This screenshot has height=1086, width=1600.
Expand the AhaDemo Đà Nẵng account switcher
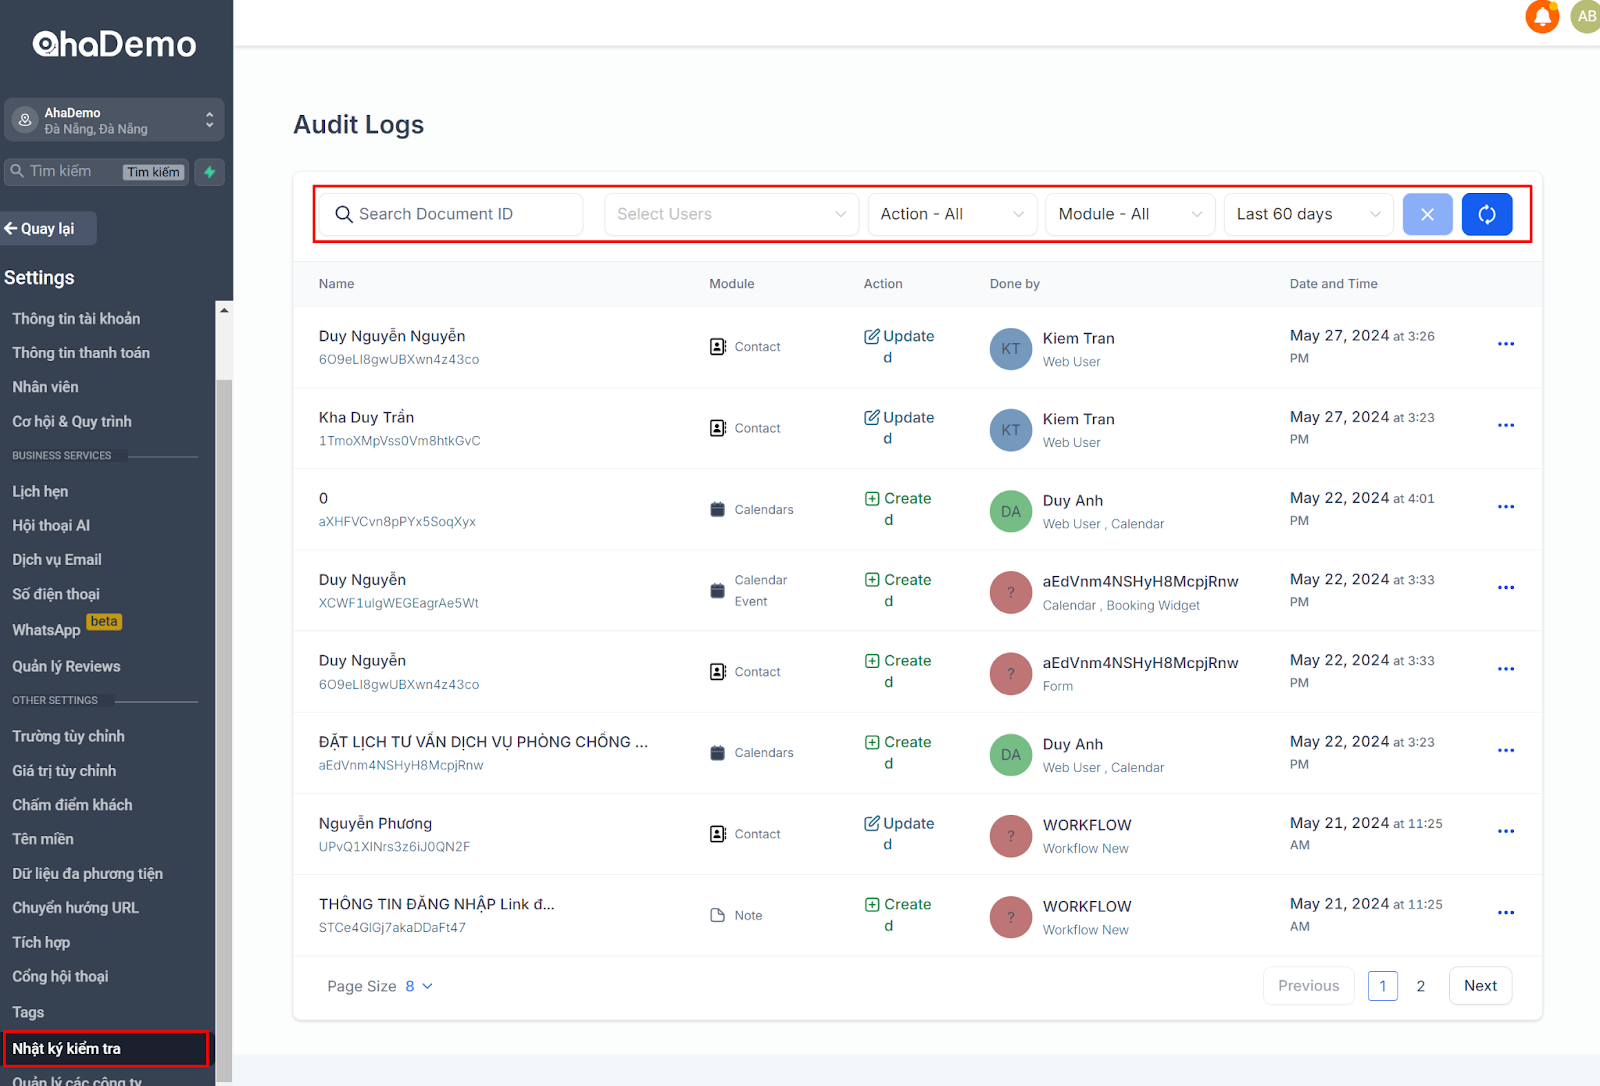[x=114, y=120]
